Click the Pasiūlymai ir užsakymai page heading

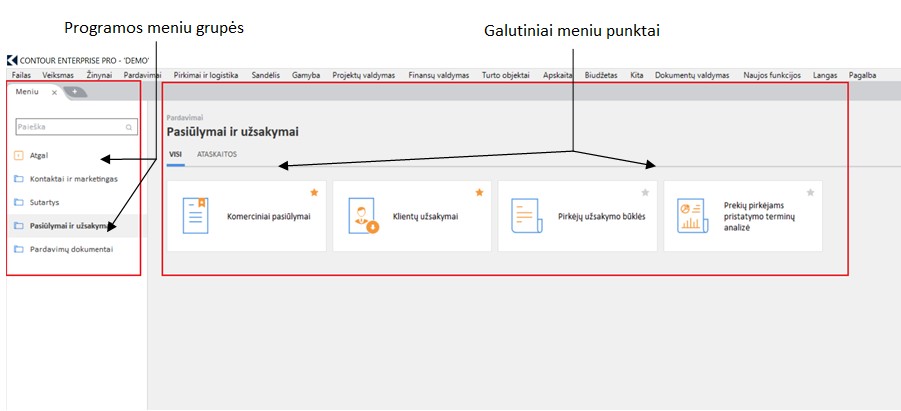pyautogui.click(x=233, y=132)
